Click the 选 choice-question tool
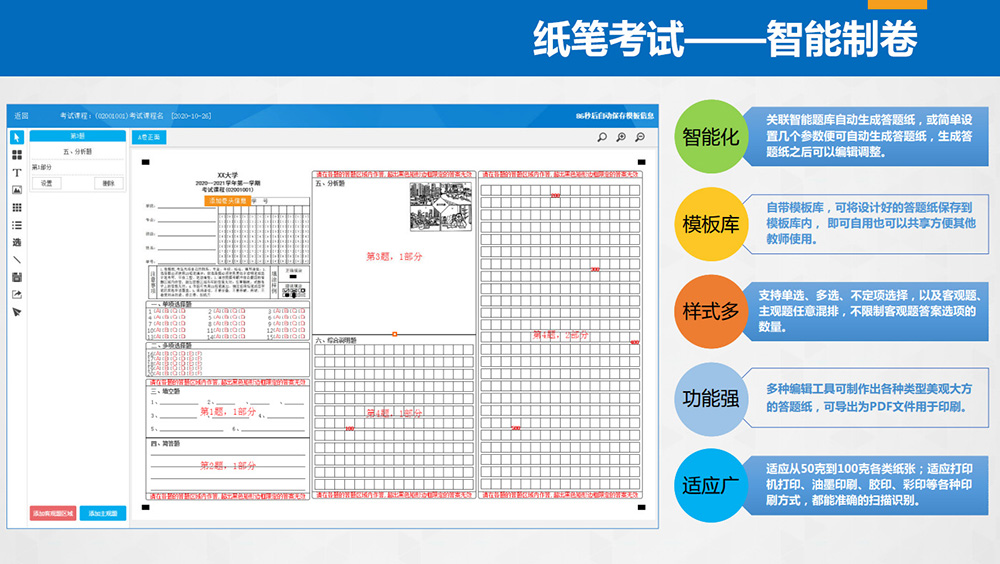Viewport: 1000px width, 564px height. pyautogui.click(x=17, y=242)
